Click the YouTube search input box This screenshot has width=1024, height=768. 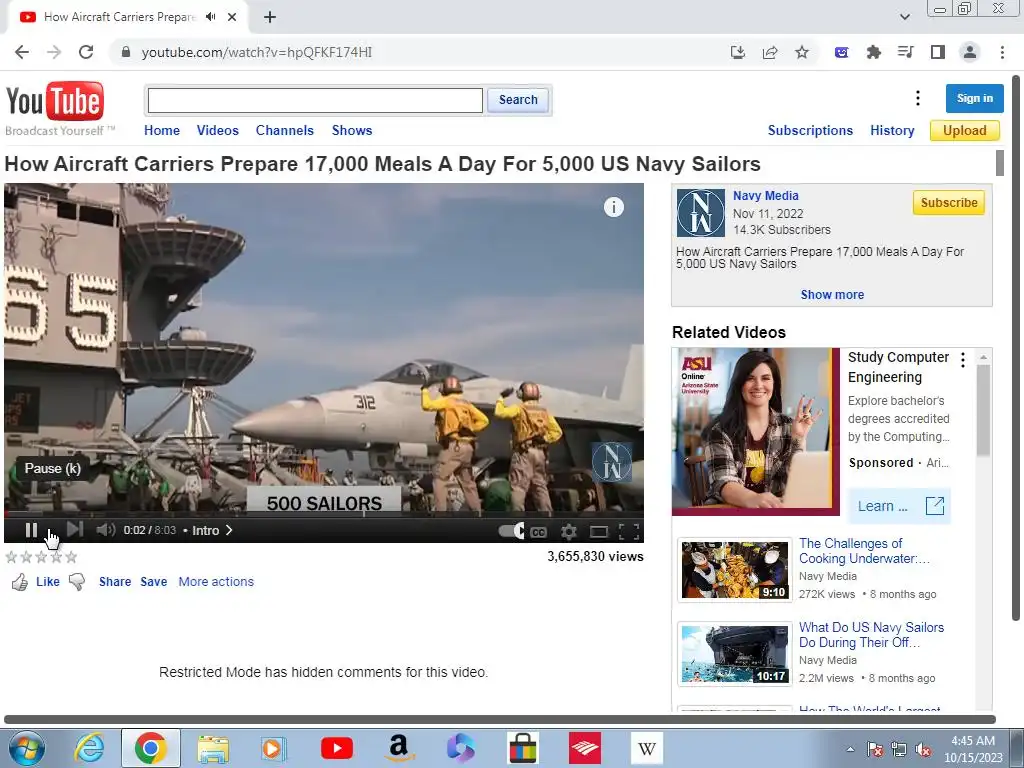pos(315,100)
